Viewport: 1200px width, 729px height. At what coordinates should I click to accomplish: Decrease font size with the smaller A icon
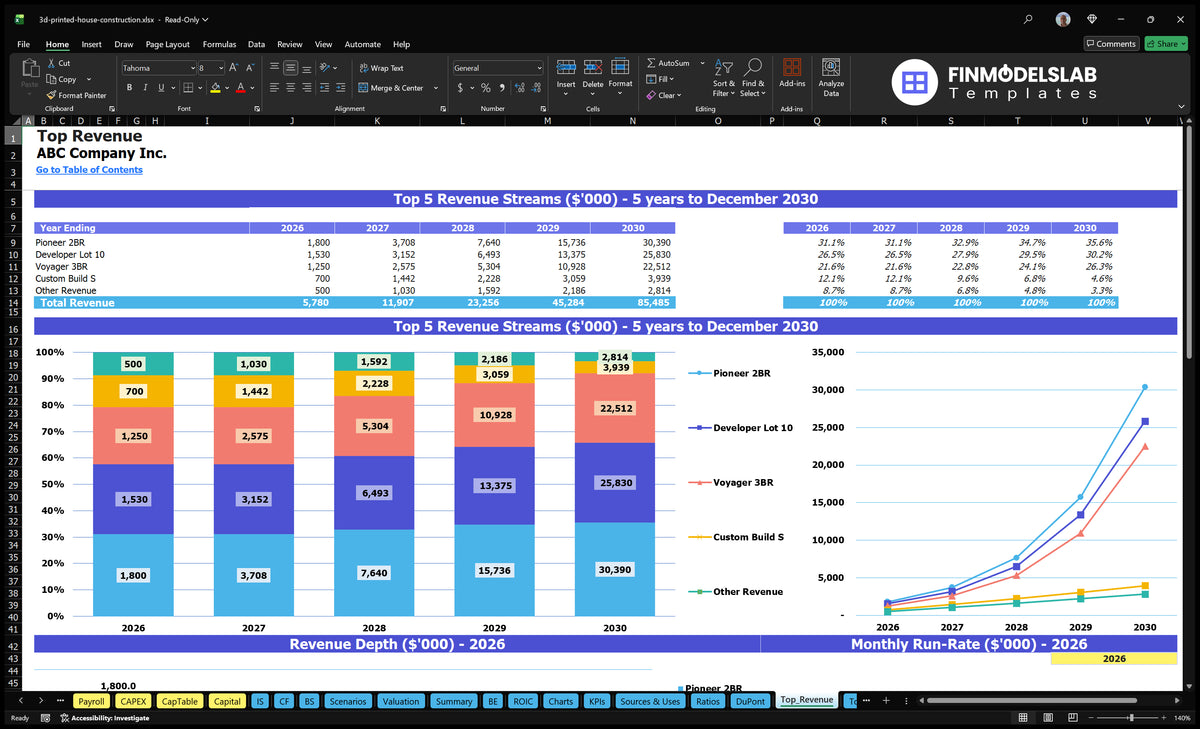pyautogui.click(x=251, y=68)
